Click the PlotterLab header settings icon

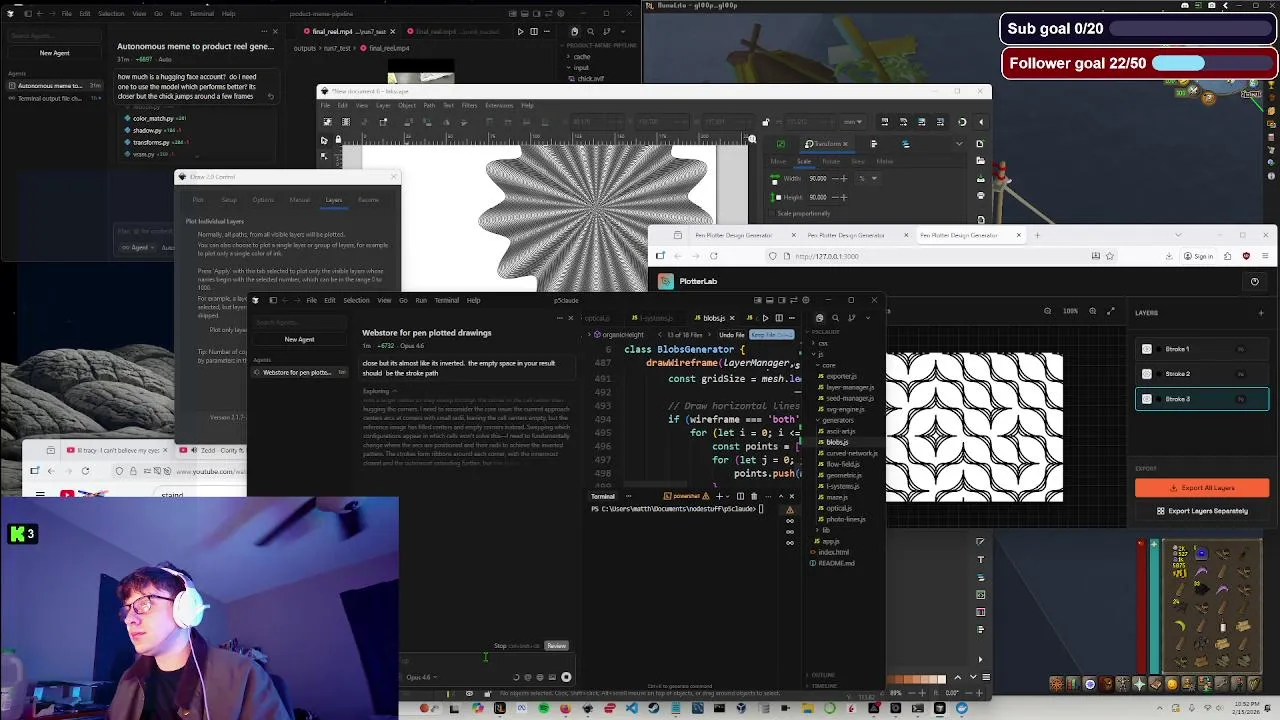point(1254,281)
